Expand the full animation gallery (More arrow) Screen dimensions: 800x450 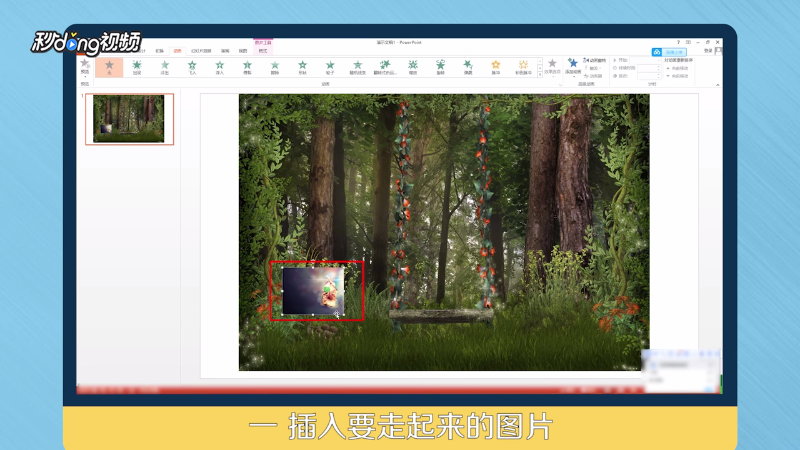pyautogui.click(x=540, y=74)
